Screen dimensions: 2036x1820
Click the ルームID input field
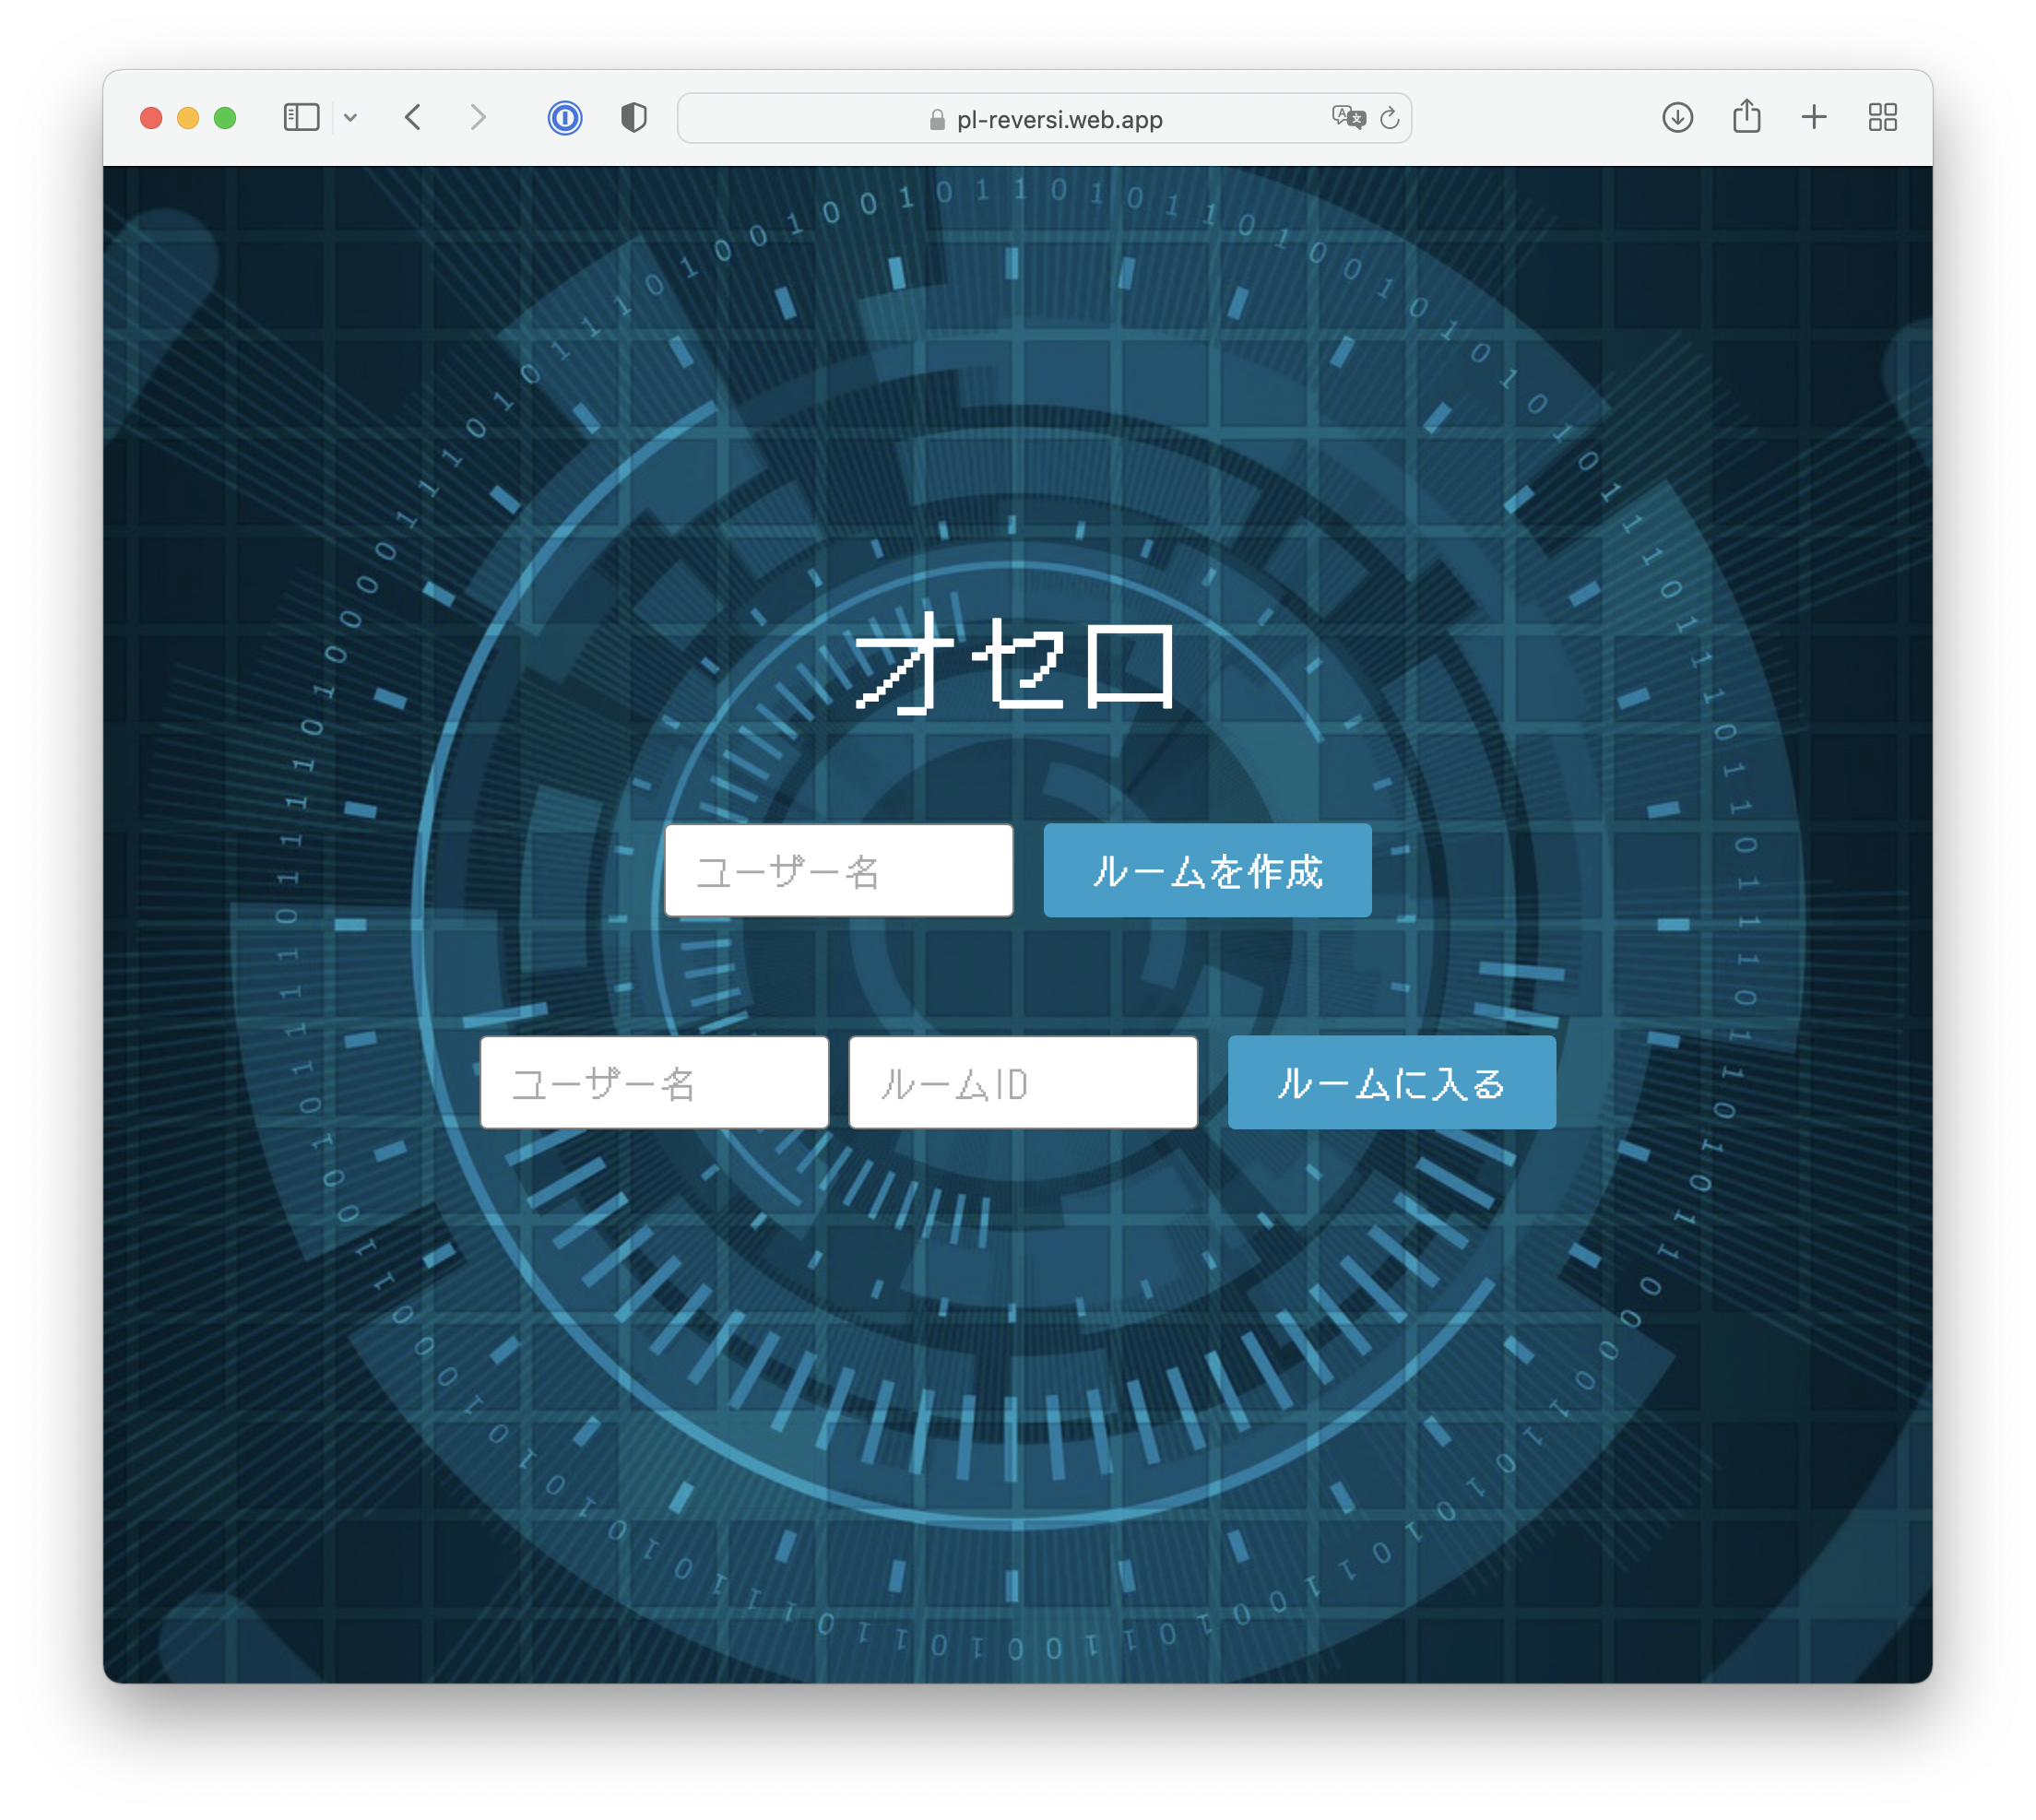point(1023,1083)
